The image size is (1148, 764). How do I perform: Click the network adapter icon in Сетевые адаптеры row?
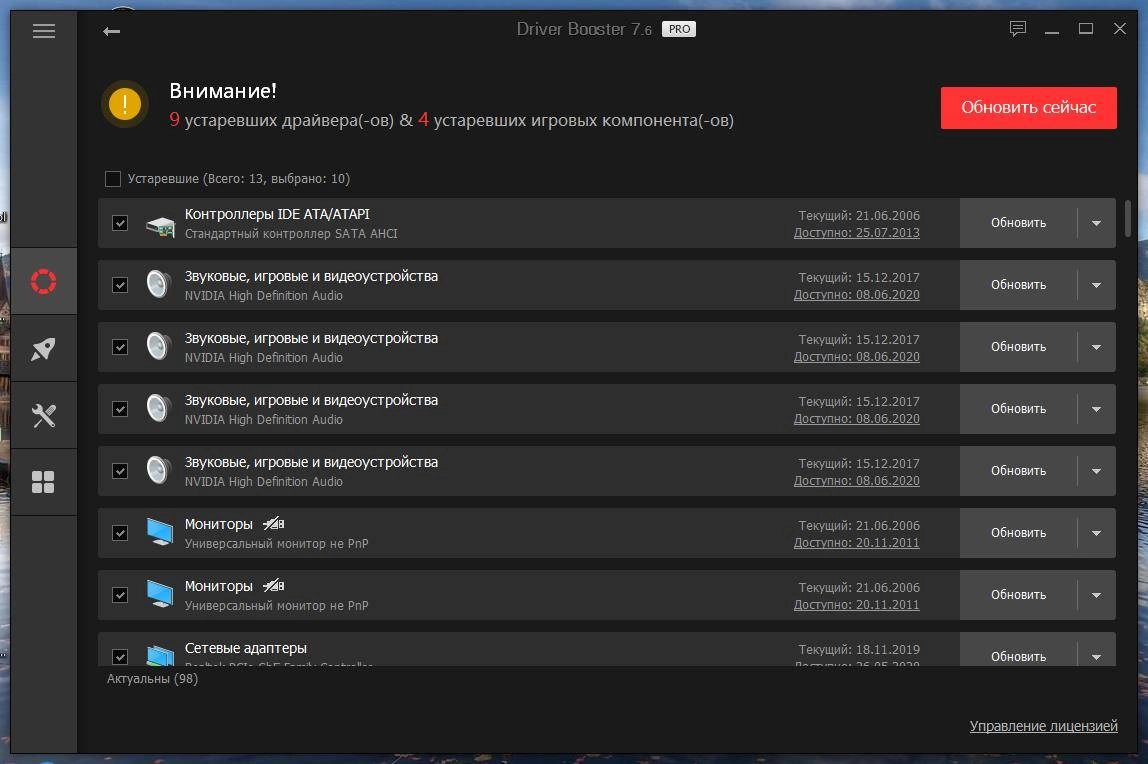[x=160, y=655]
